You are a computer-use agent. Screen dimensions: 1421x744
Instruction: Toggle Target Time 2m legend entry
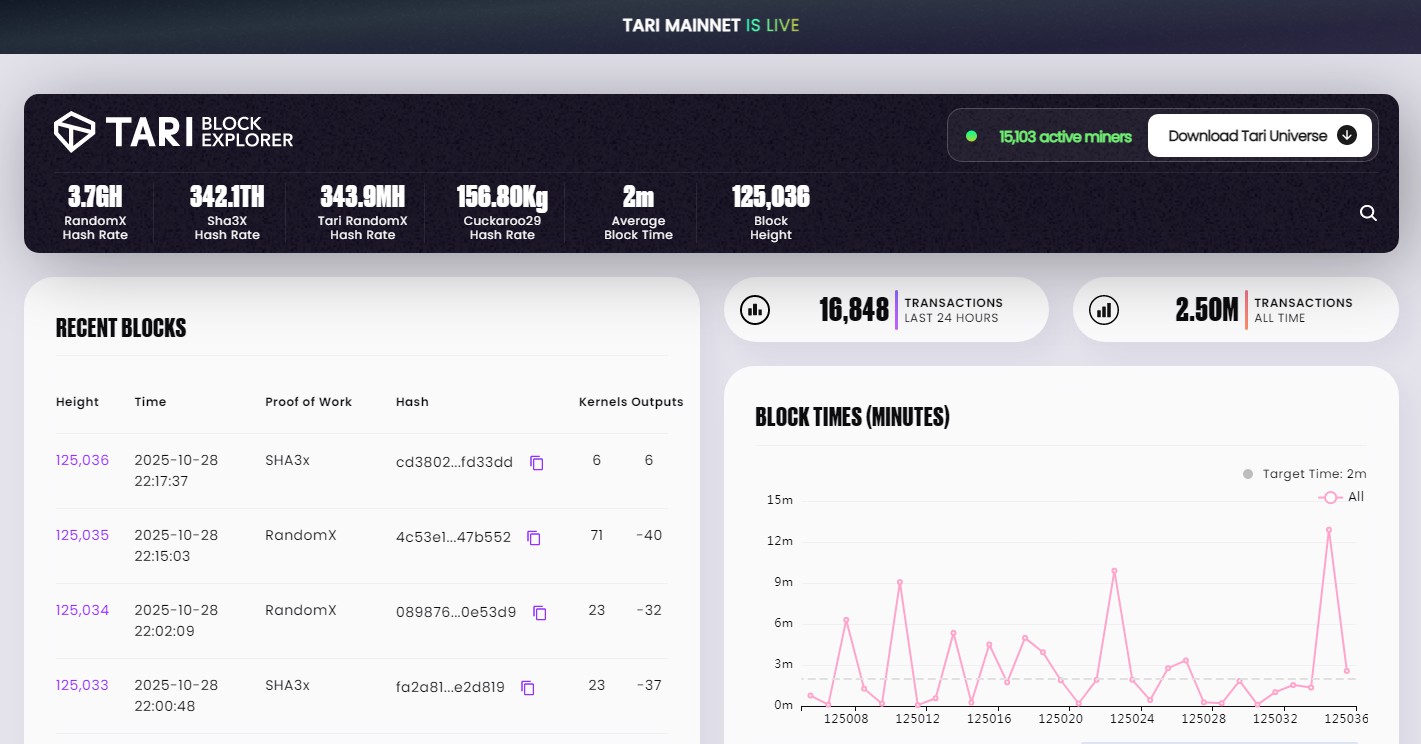1304,474
